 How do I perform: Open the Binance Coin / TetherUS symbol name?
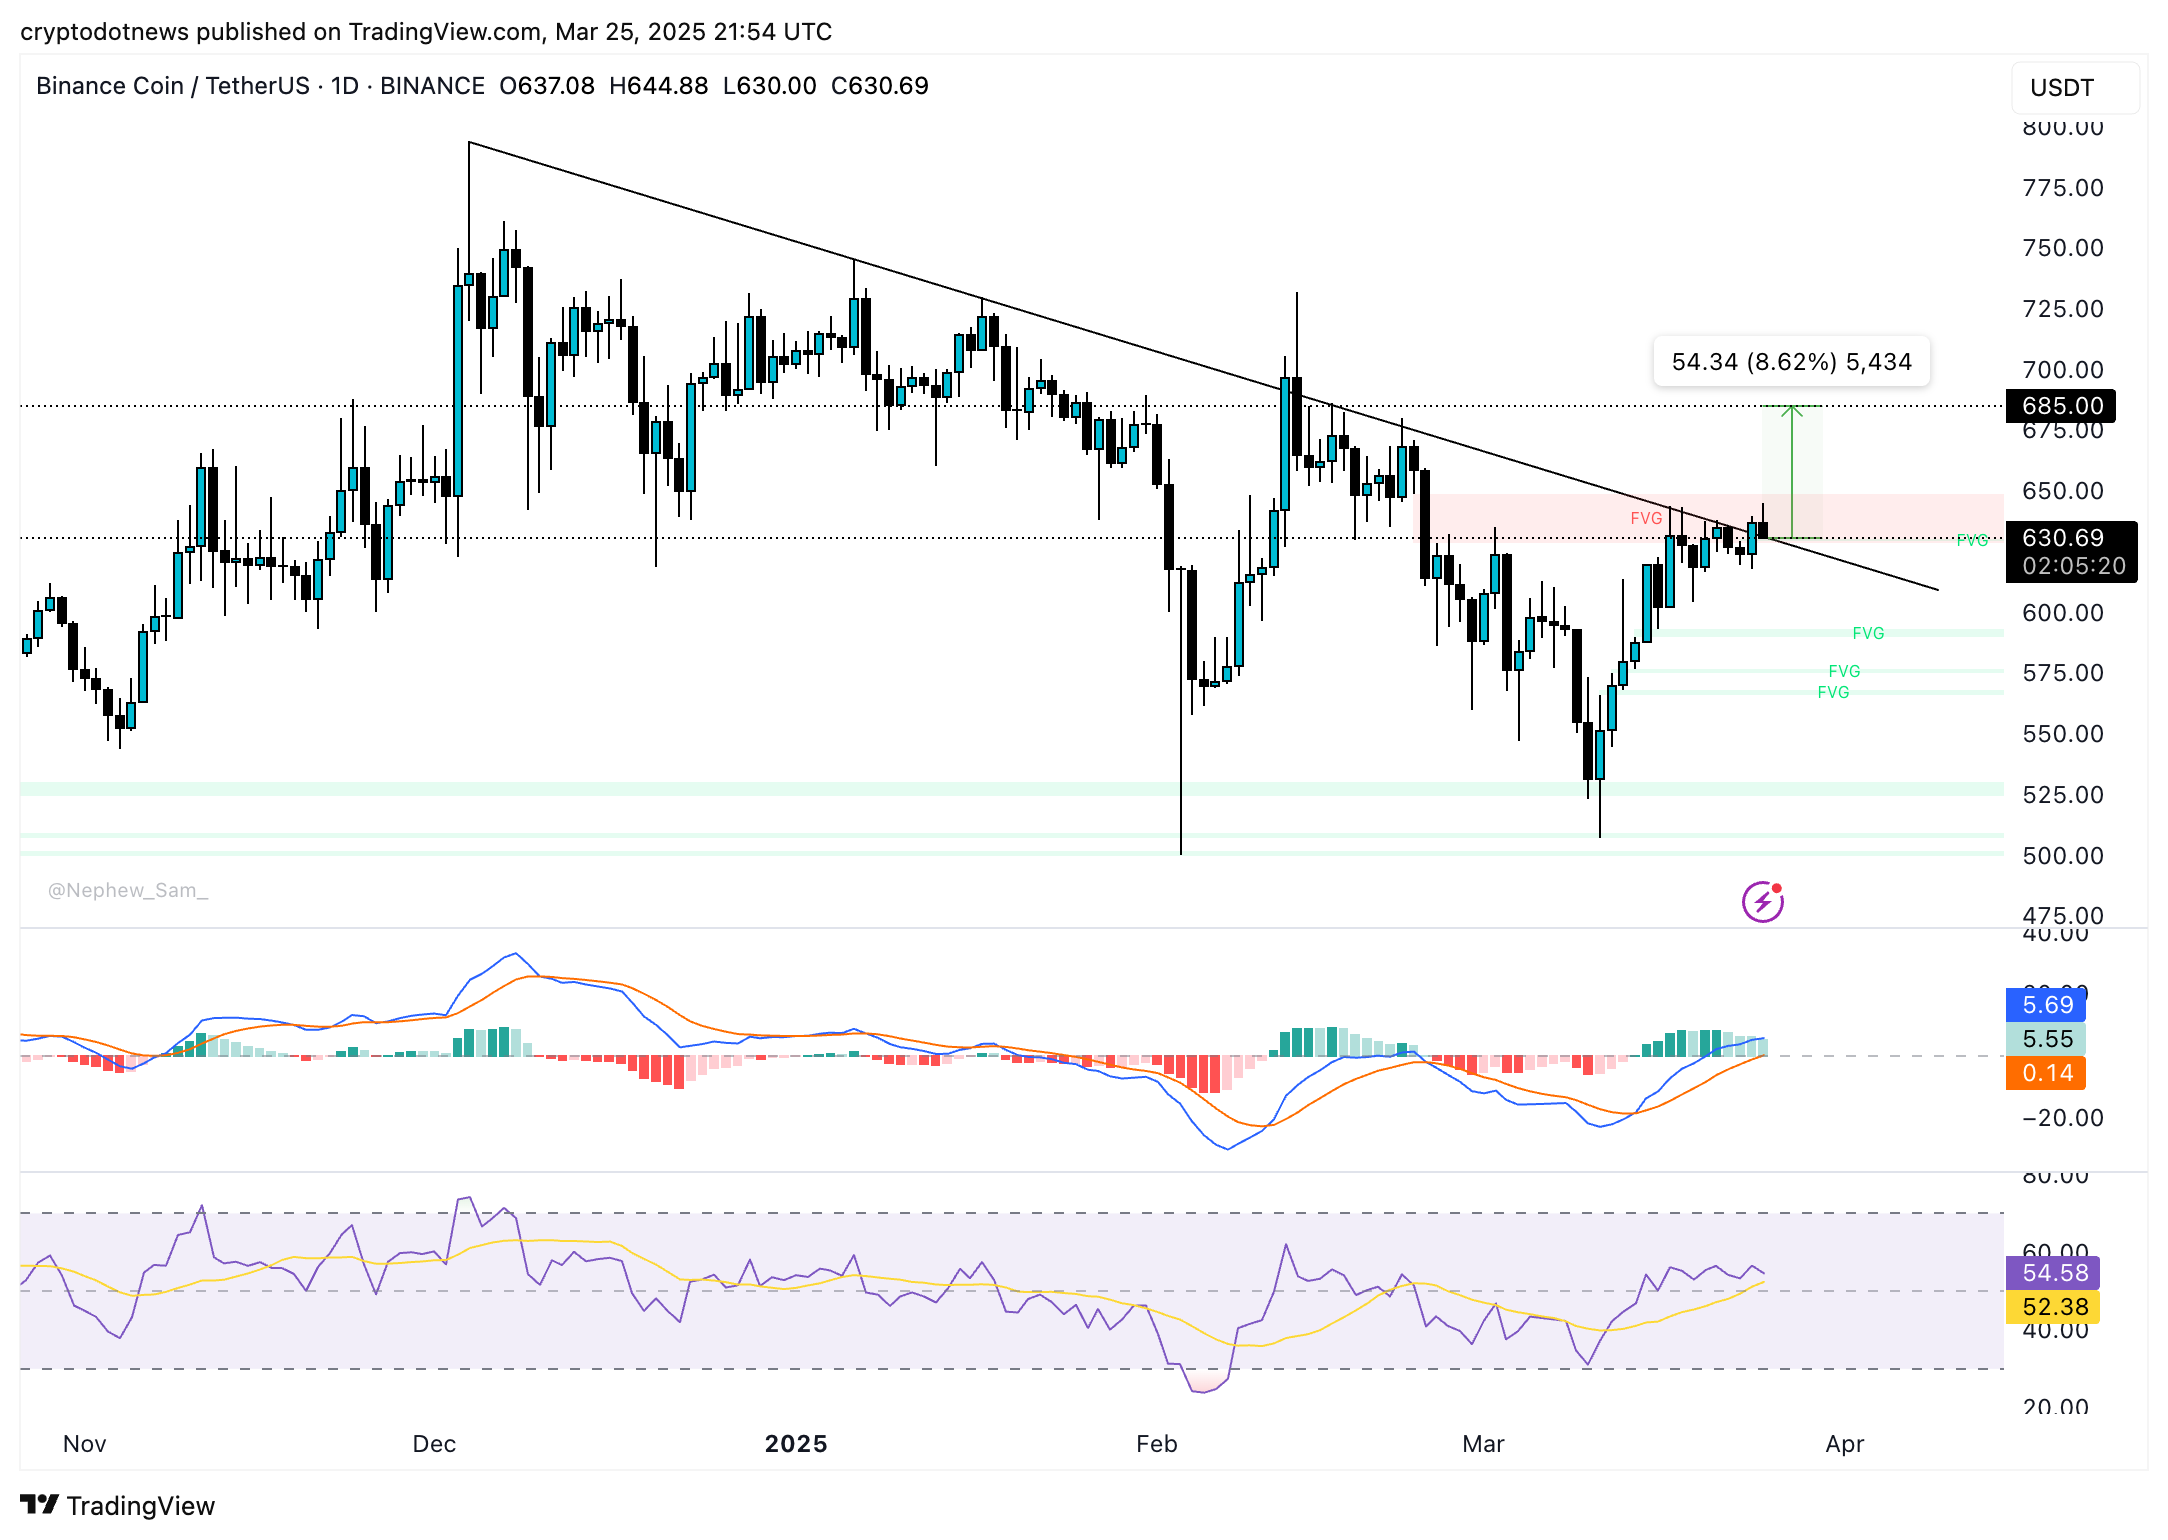172,86
